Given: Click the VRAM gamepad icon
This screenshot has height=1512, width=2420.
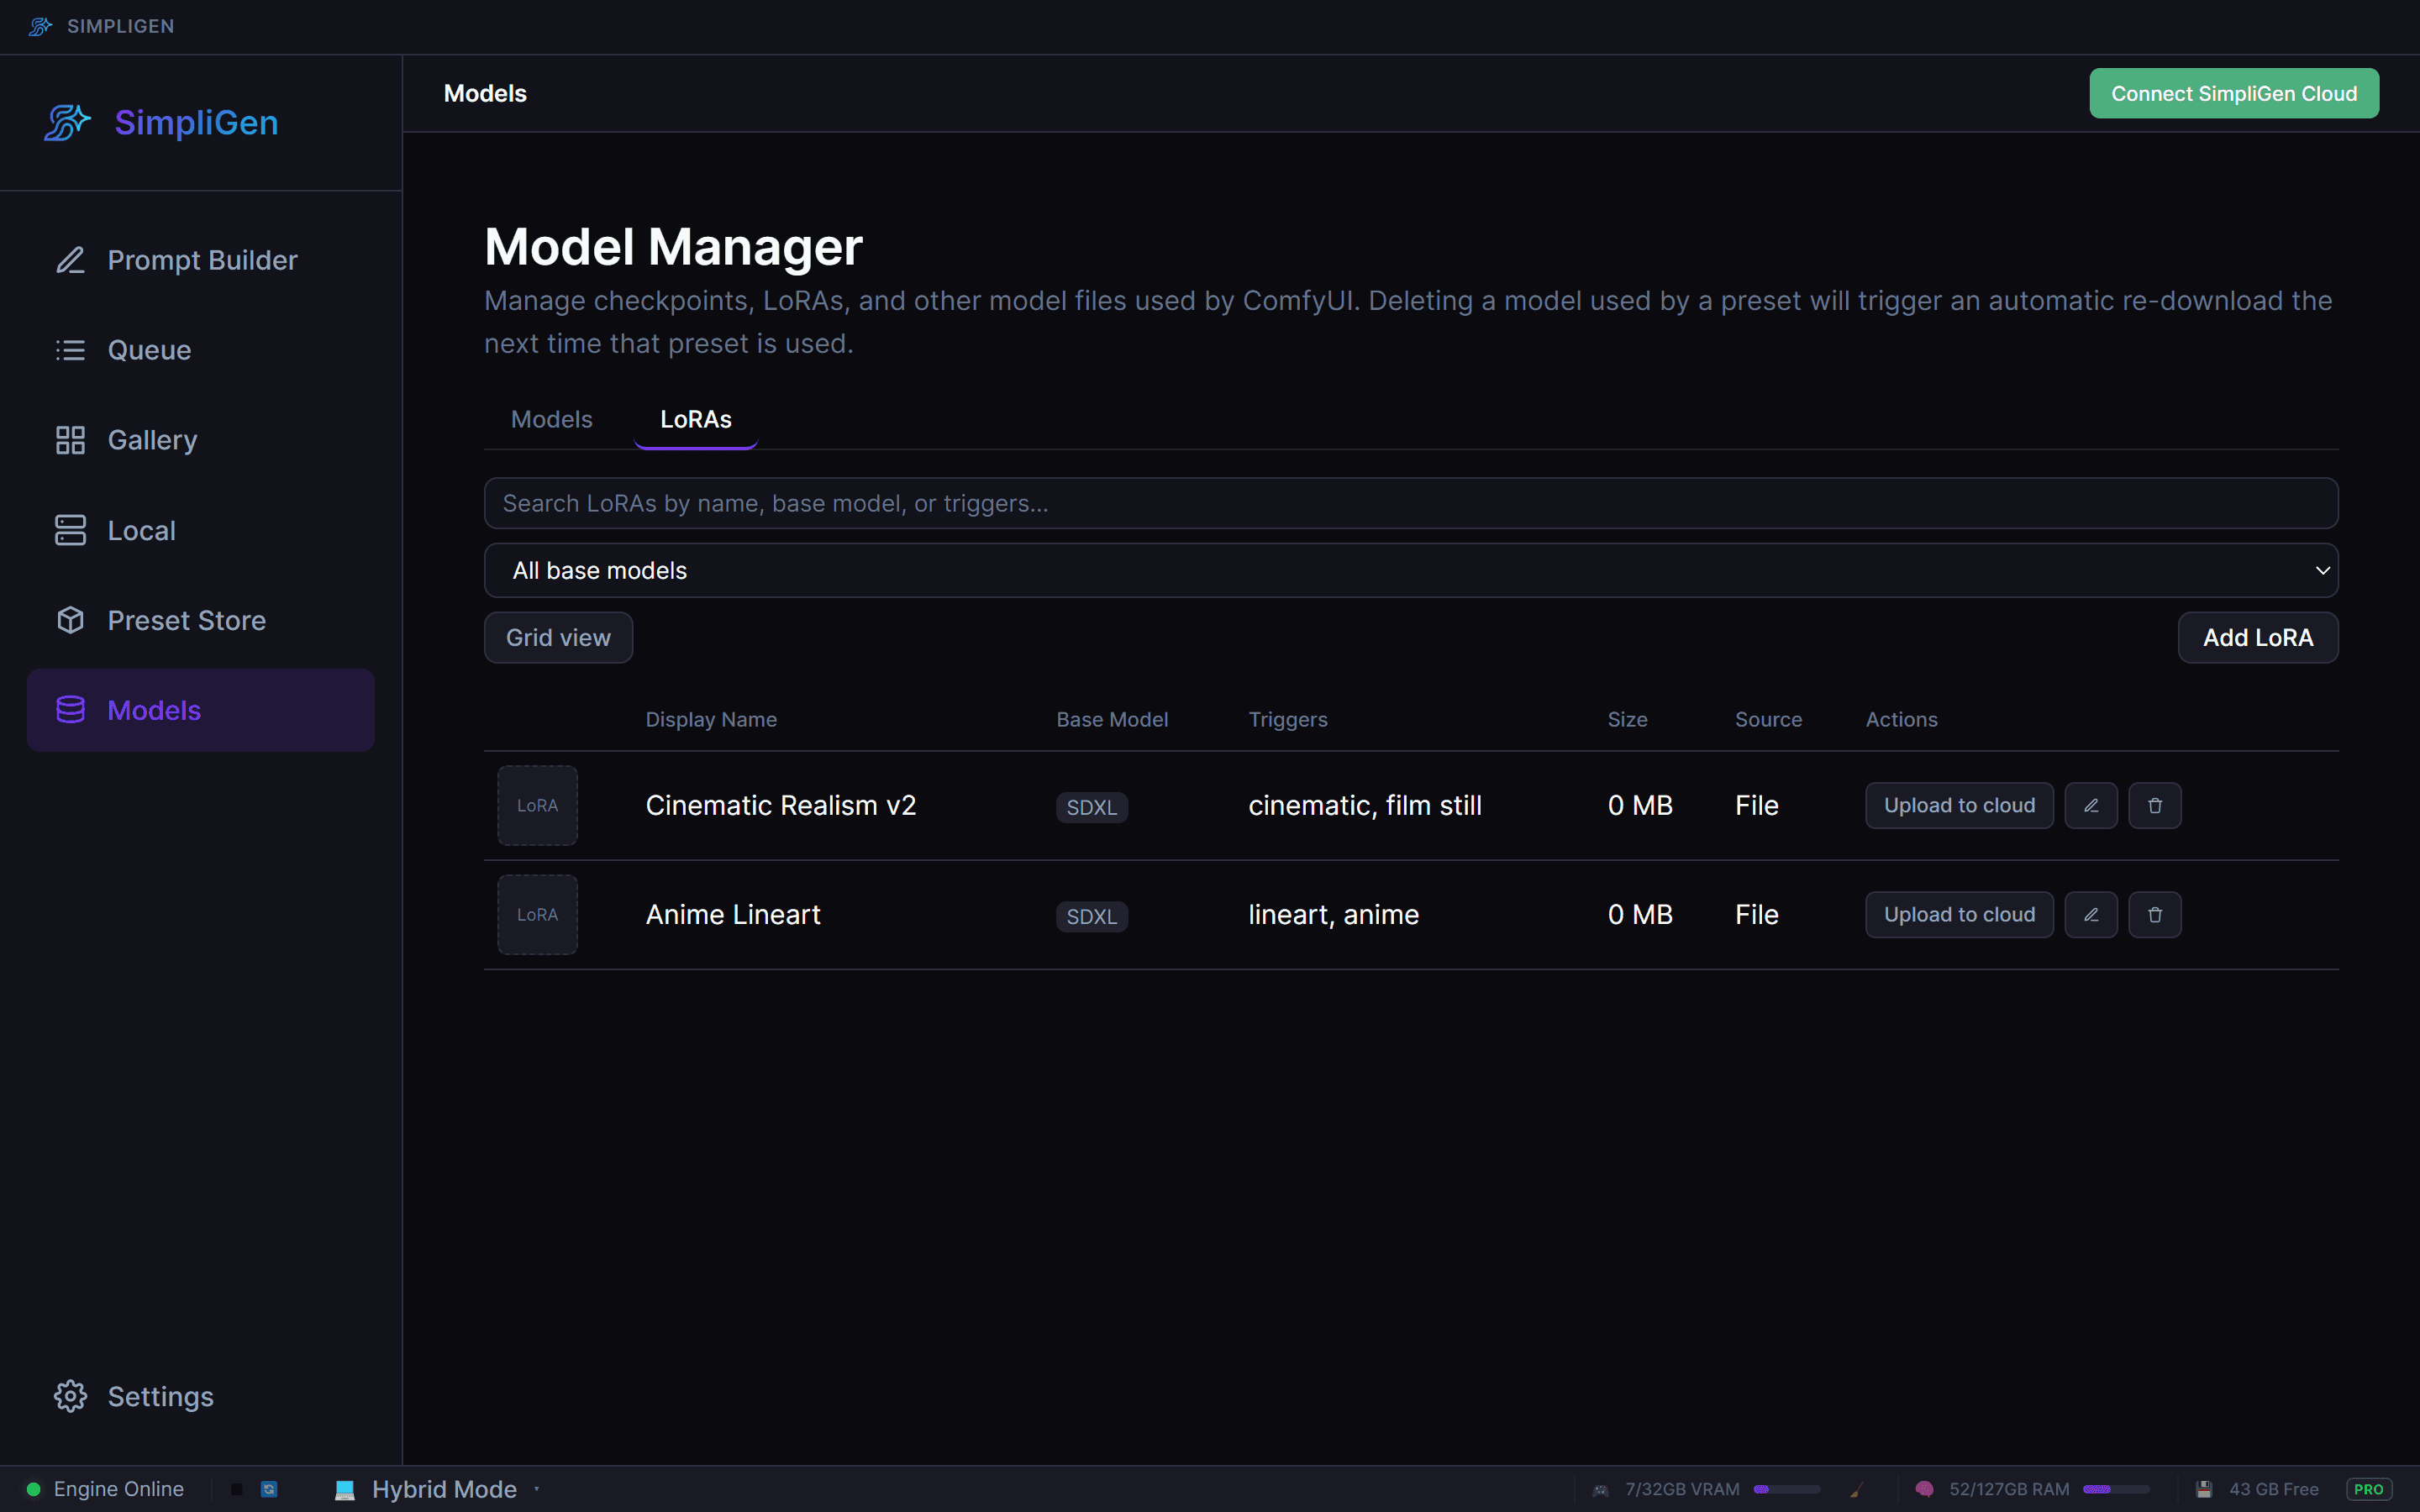Looking at the screenshot, I should click(1600, 1489).
